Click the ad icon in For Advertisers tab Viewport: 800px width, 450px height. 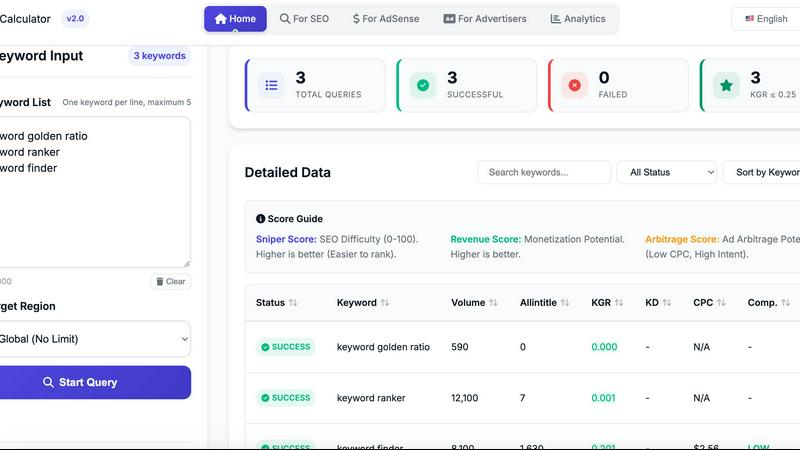pos(449,19)
